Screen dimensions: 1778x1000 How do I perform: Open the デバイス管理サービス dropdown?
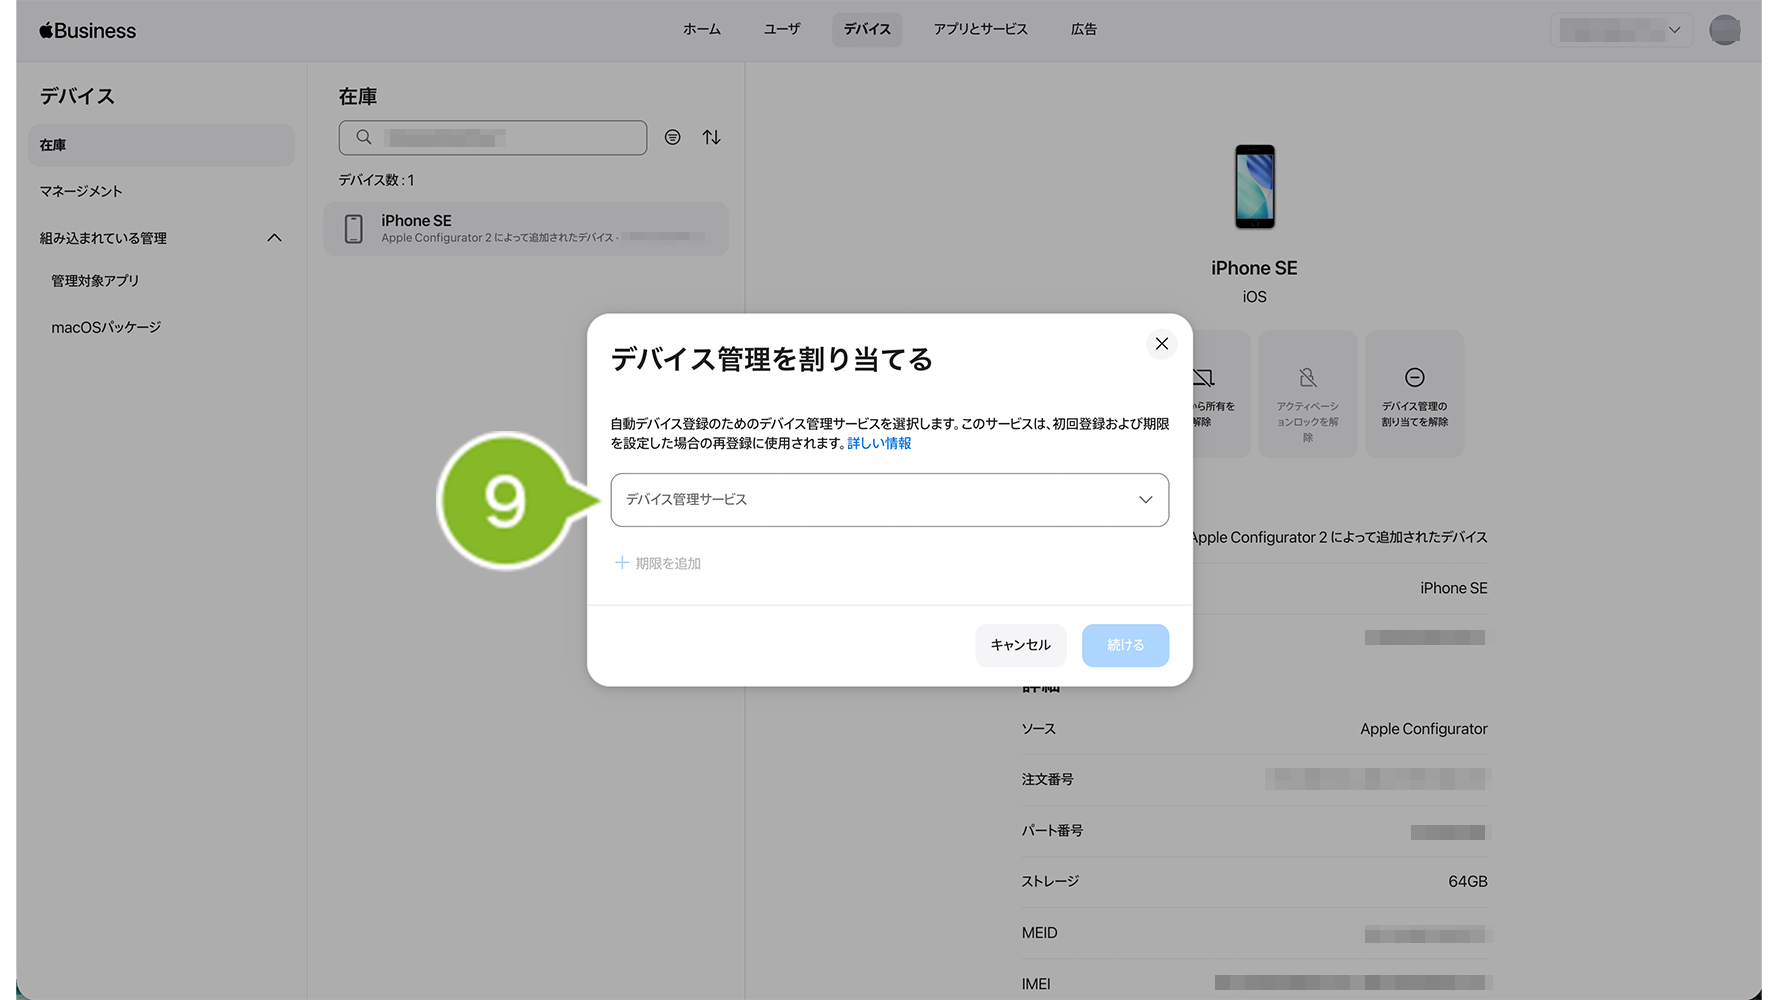[x=889, y=500]
